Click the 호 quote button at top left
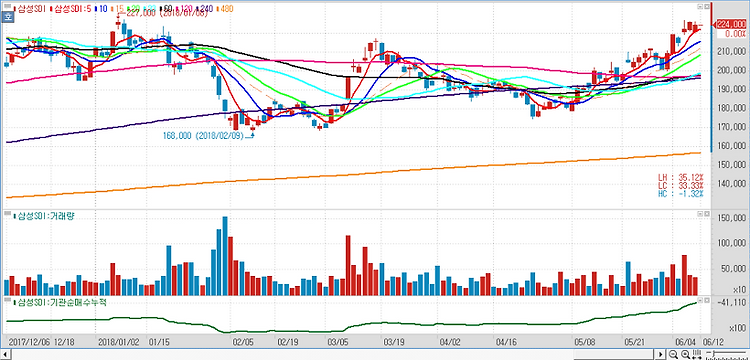The height and width of the screenshot is (360, 750). tap(7, 17)
